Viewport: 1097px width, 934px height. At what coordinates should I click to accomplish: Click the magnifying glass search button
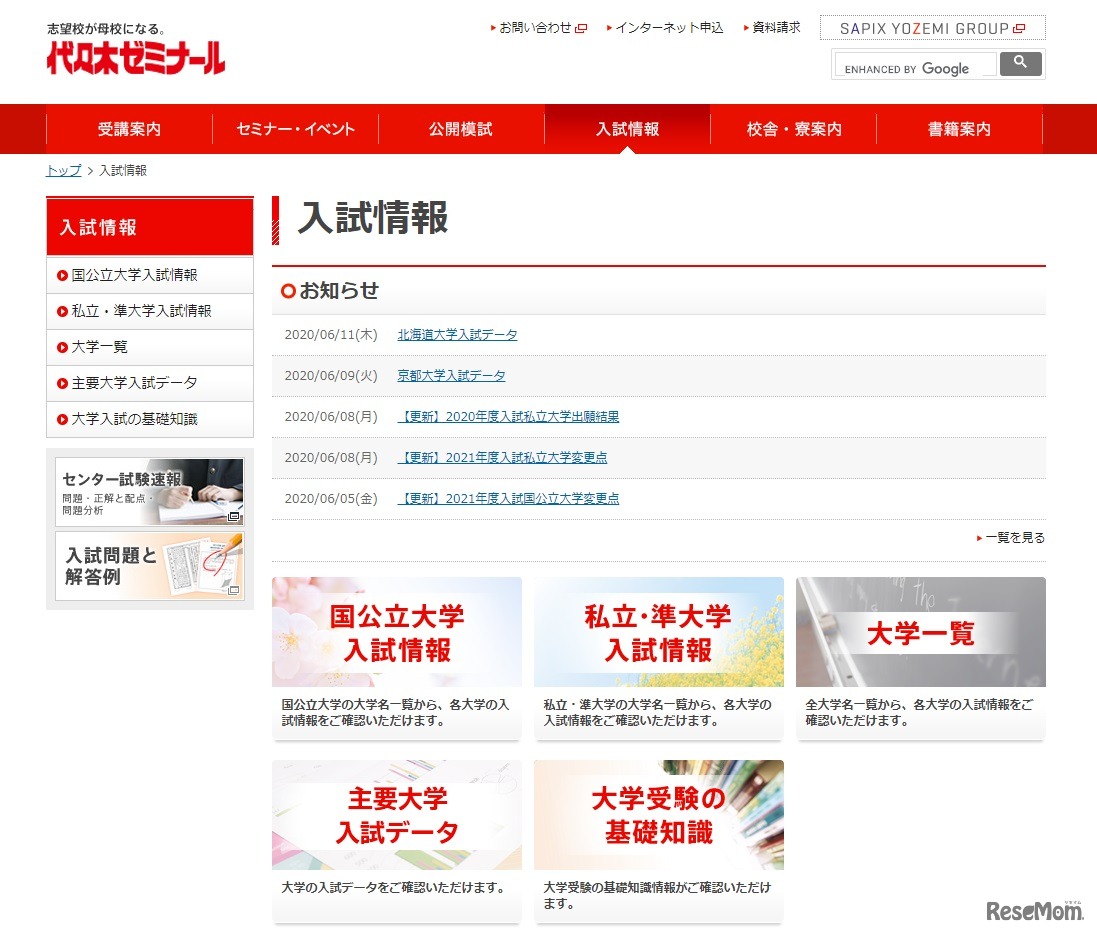point(1020,65)
